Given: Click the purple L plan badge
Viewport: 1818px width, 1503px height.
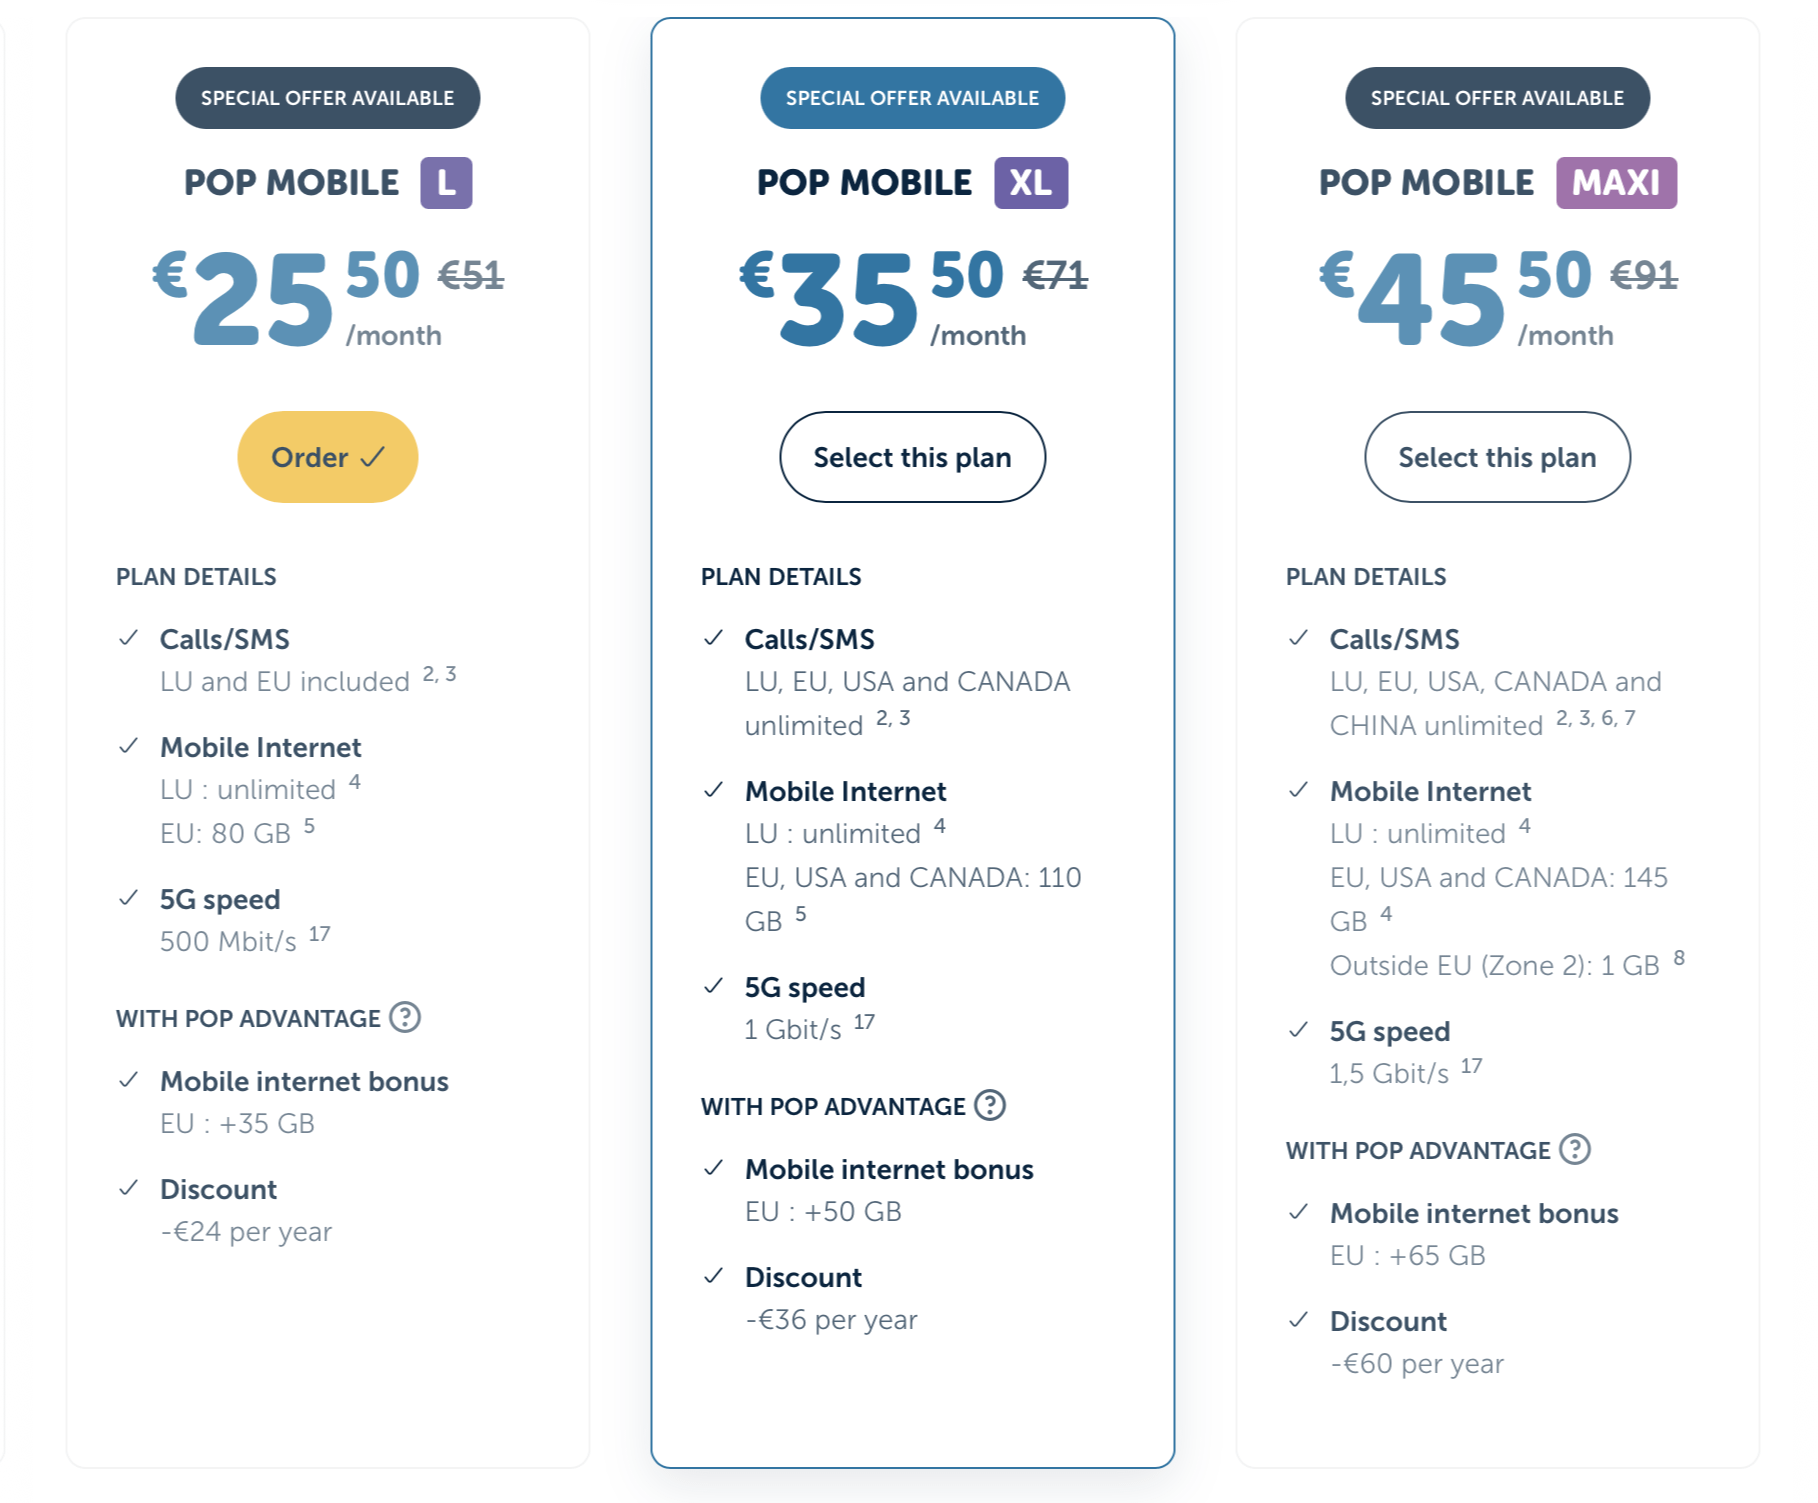Looking at the screenshot, I should coord(446,183).
